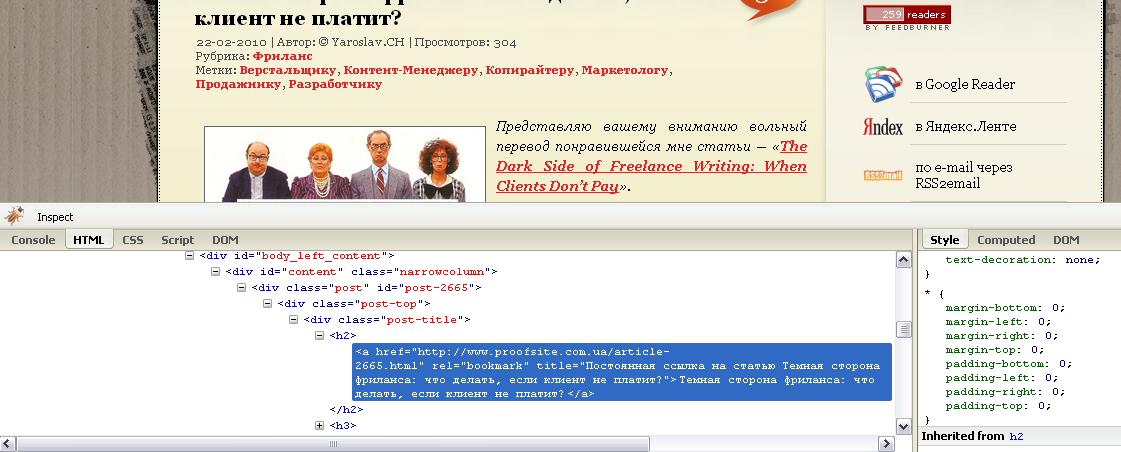Select the highlighted anchor element source
The image size is (1121, 452).
[x=620, y=373]
